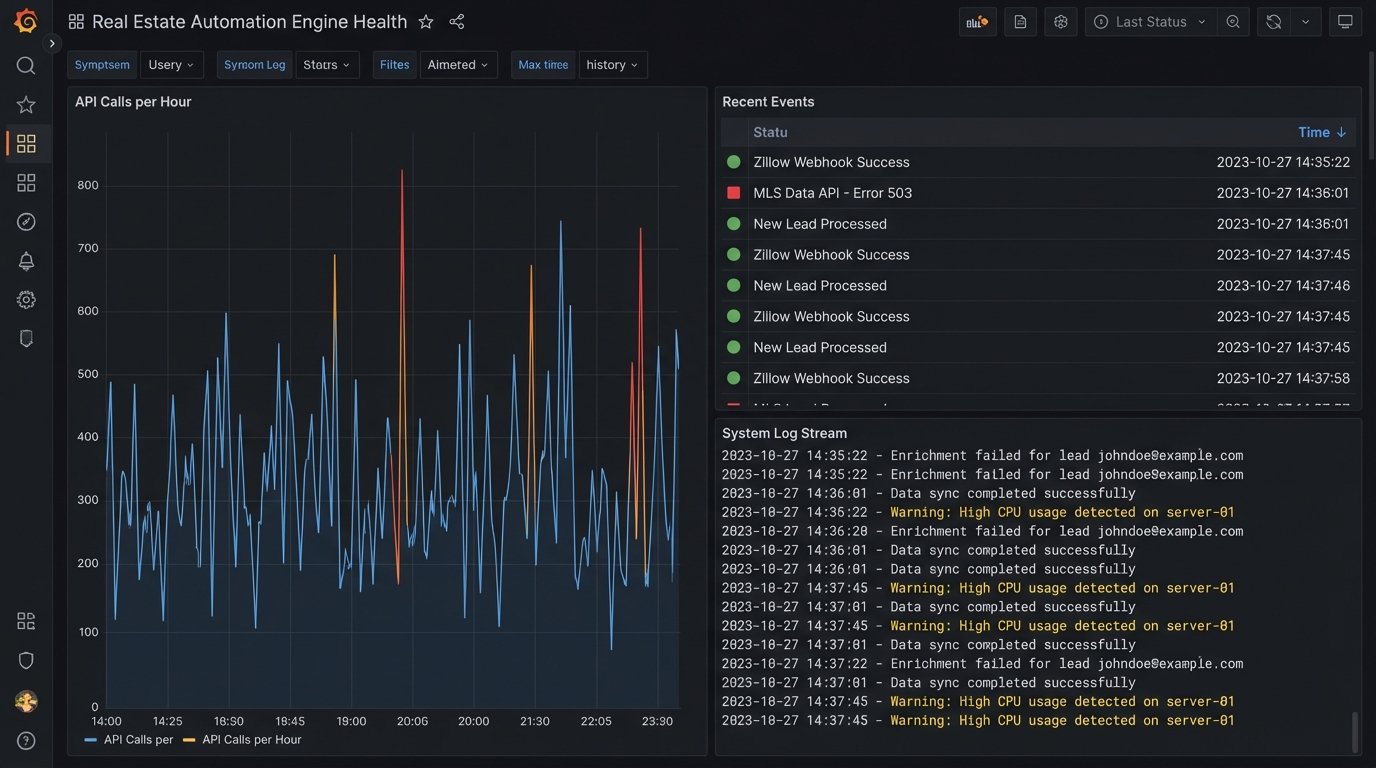Enable kiosk mode with the monitor icon
This screenshot has height=768, width=1376.
pyautogui.click(x=1345, y=21)
